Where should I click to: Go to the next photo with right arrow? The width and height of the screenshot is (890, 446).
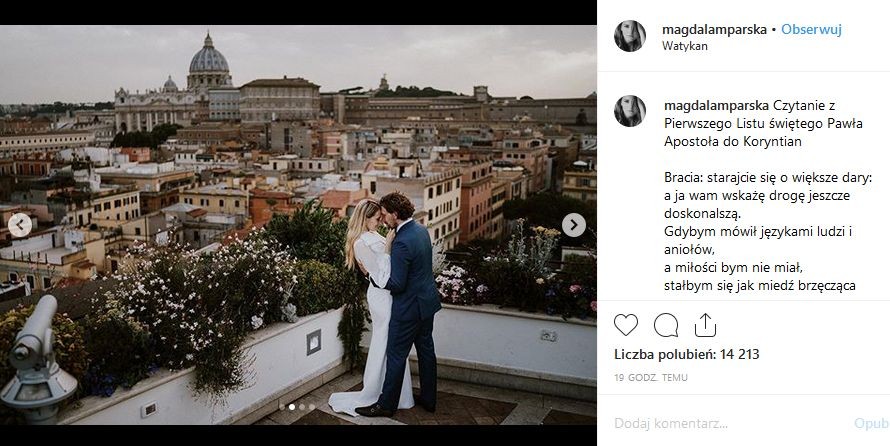click(573, 225)
